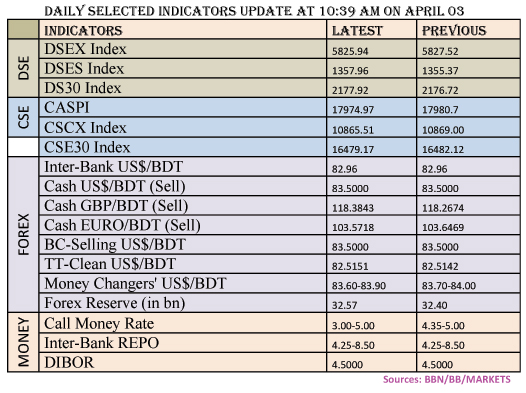Click the DSEX Index latest value 5825.94
The image size is (526, 393).
click(350, 51)
